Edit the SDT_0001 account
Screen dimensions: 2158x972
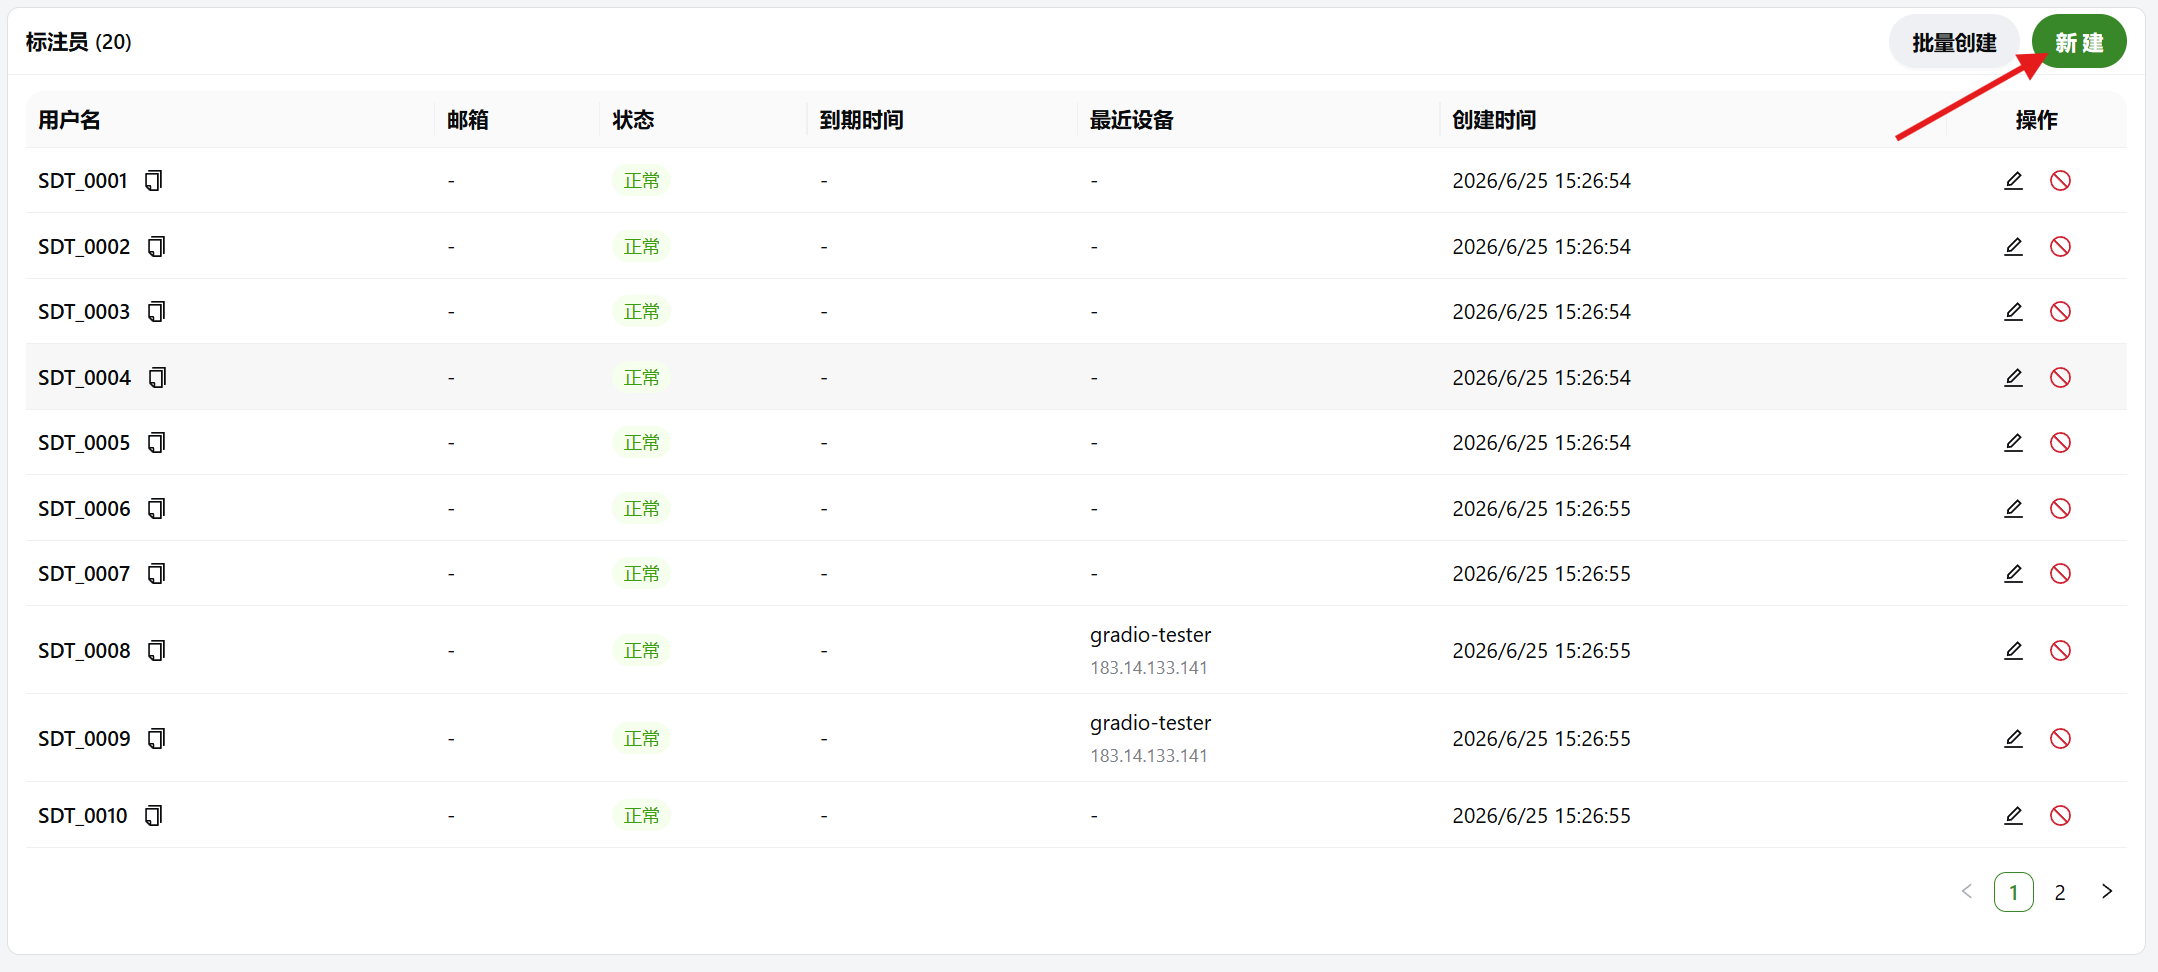tap(2013, 181)
